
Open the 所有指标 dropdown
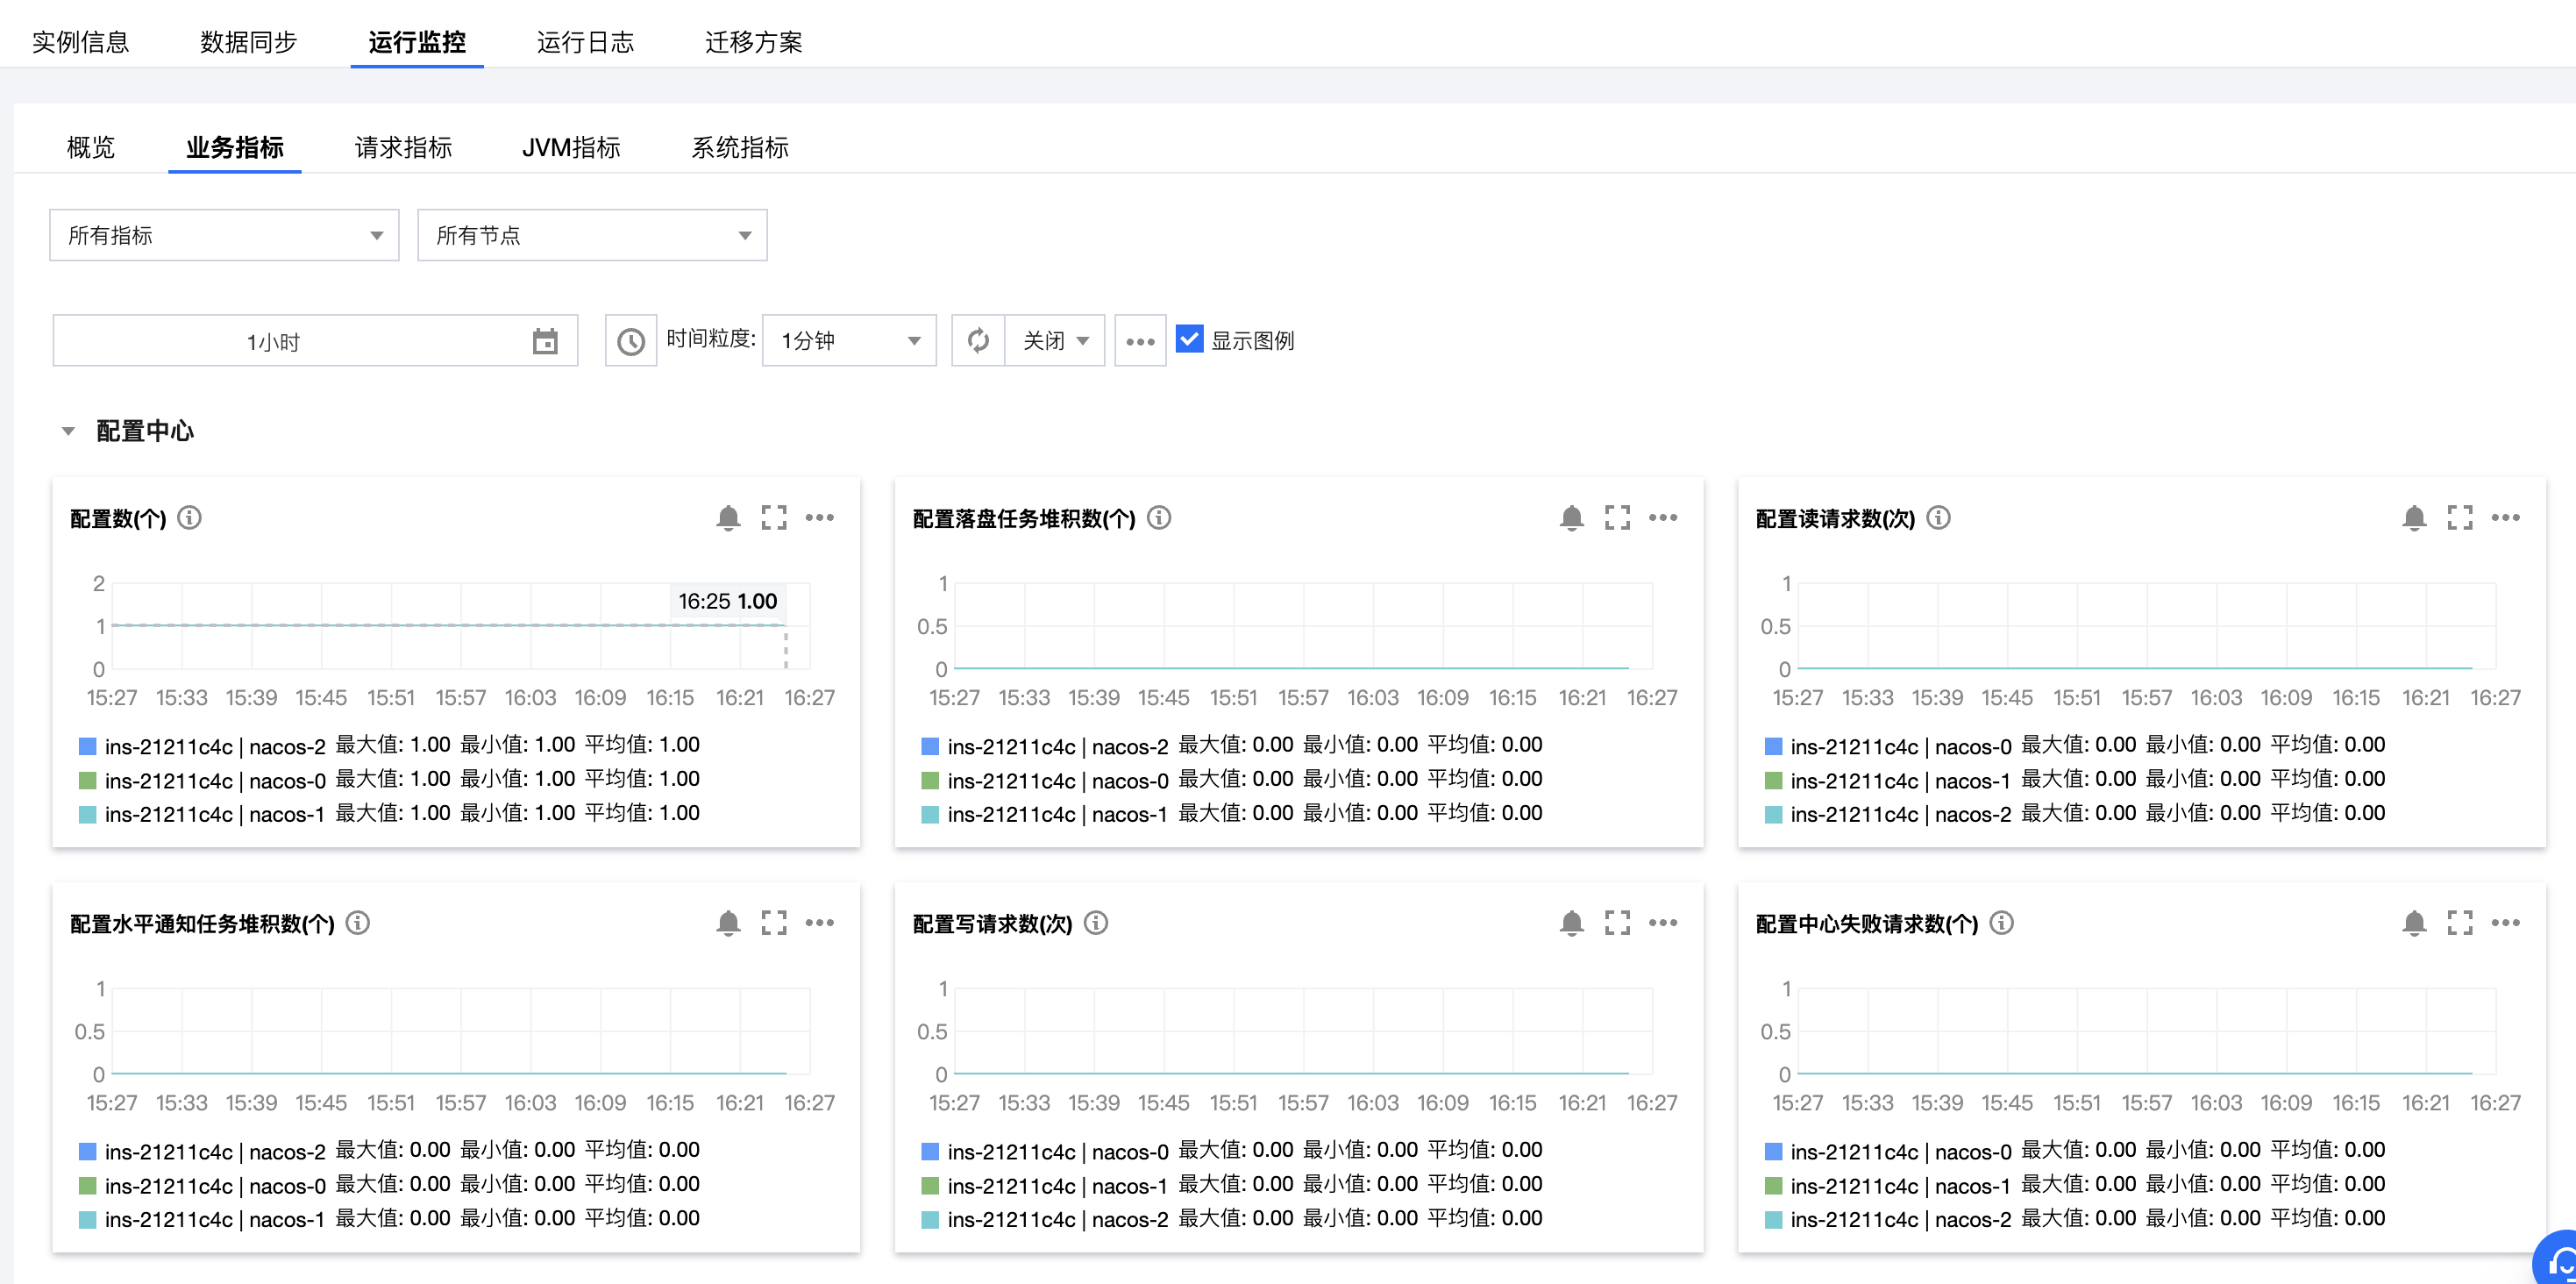[224, 235]
